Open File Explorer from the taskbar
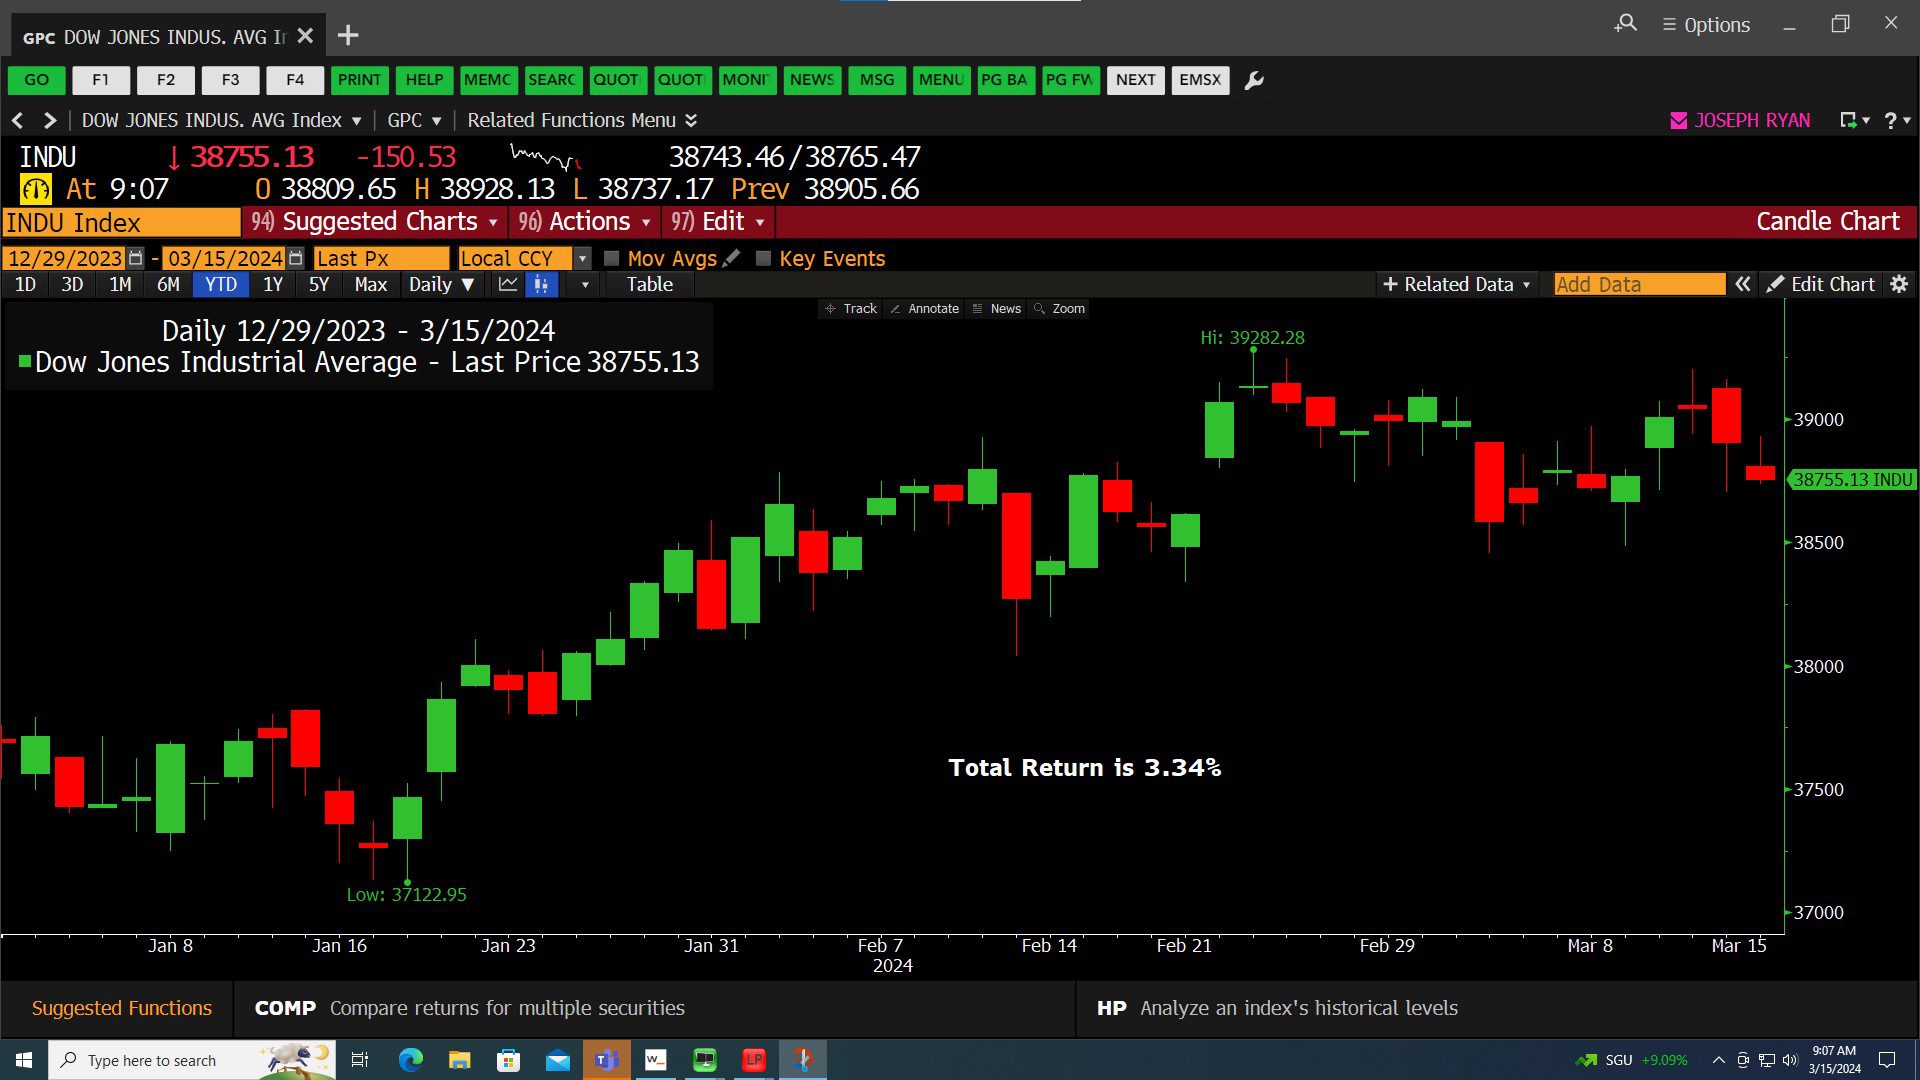The height and width of the screenshot is (1080, 1920). (x=459, y=1060)
